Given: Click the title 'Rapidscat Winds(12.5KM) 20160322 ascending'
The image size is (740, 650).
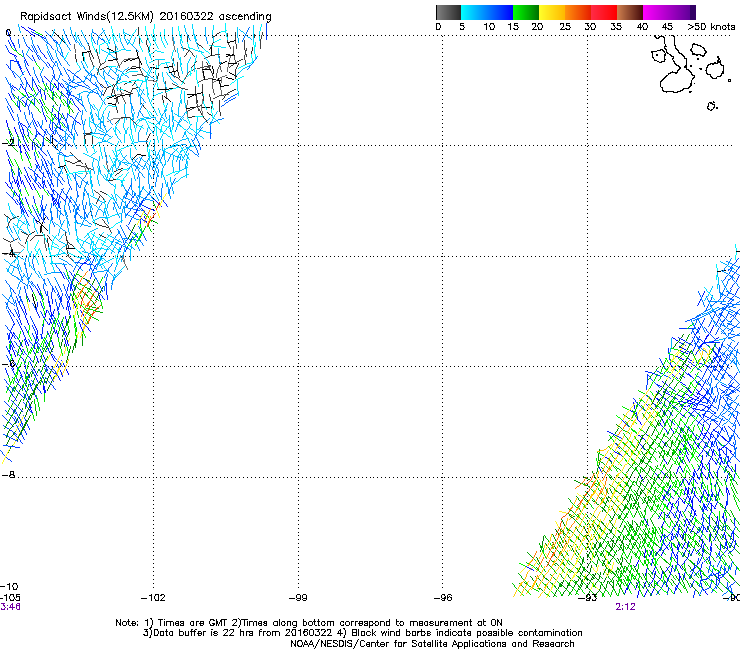Looking at the screenshot, I should 146,17.
